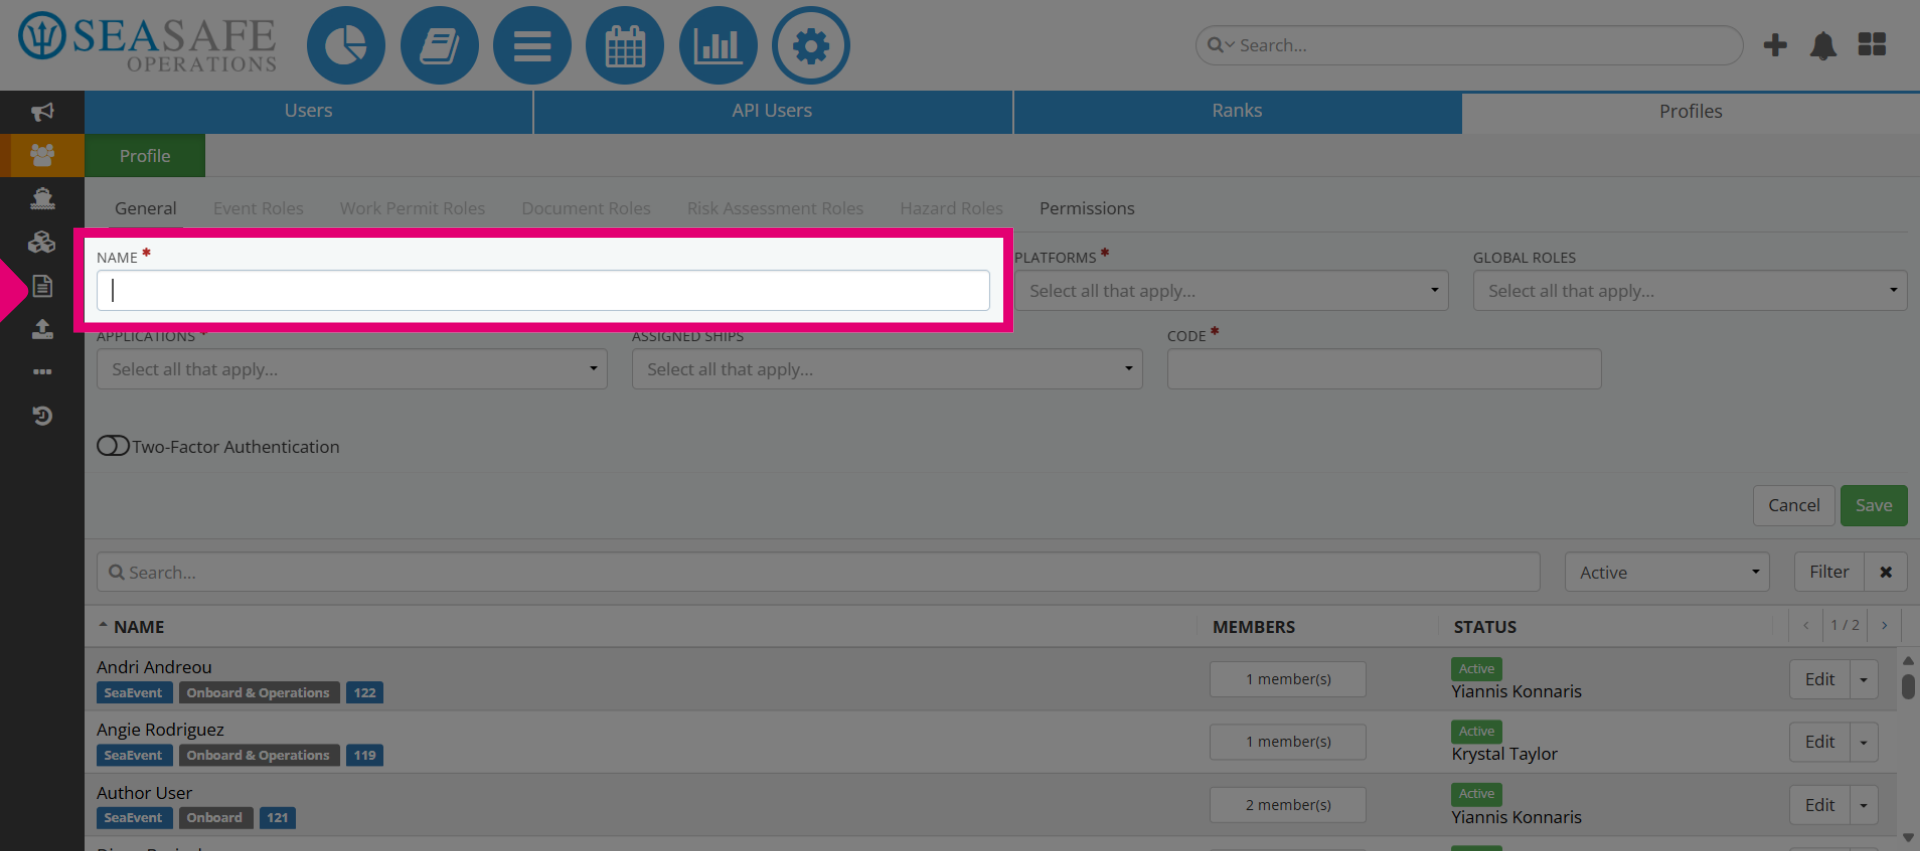Edit the Angie Rodriguez profile
The width and height of the screenshot is (1920, 851).
[1820, 742]
